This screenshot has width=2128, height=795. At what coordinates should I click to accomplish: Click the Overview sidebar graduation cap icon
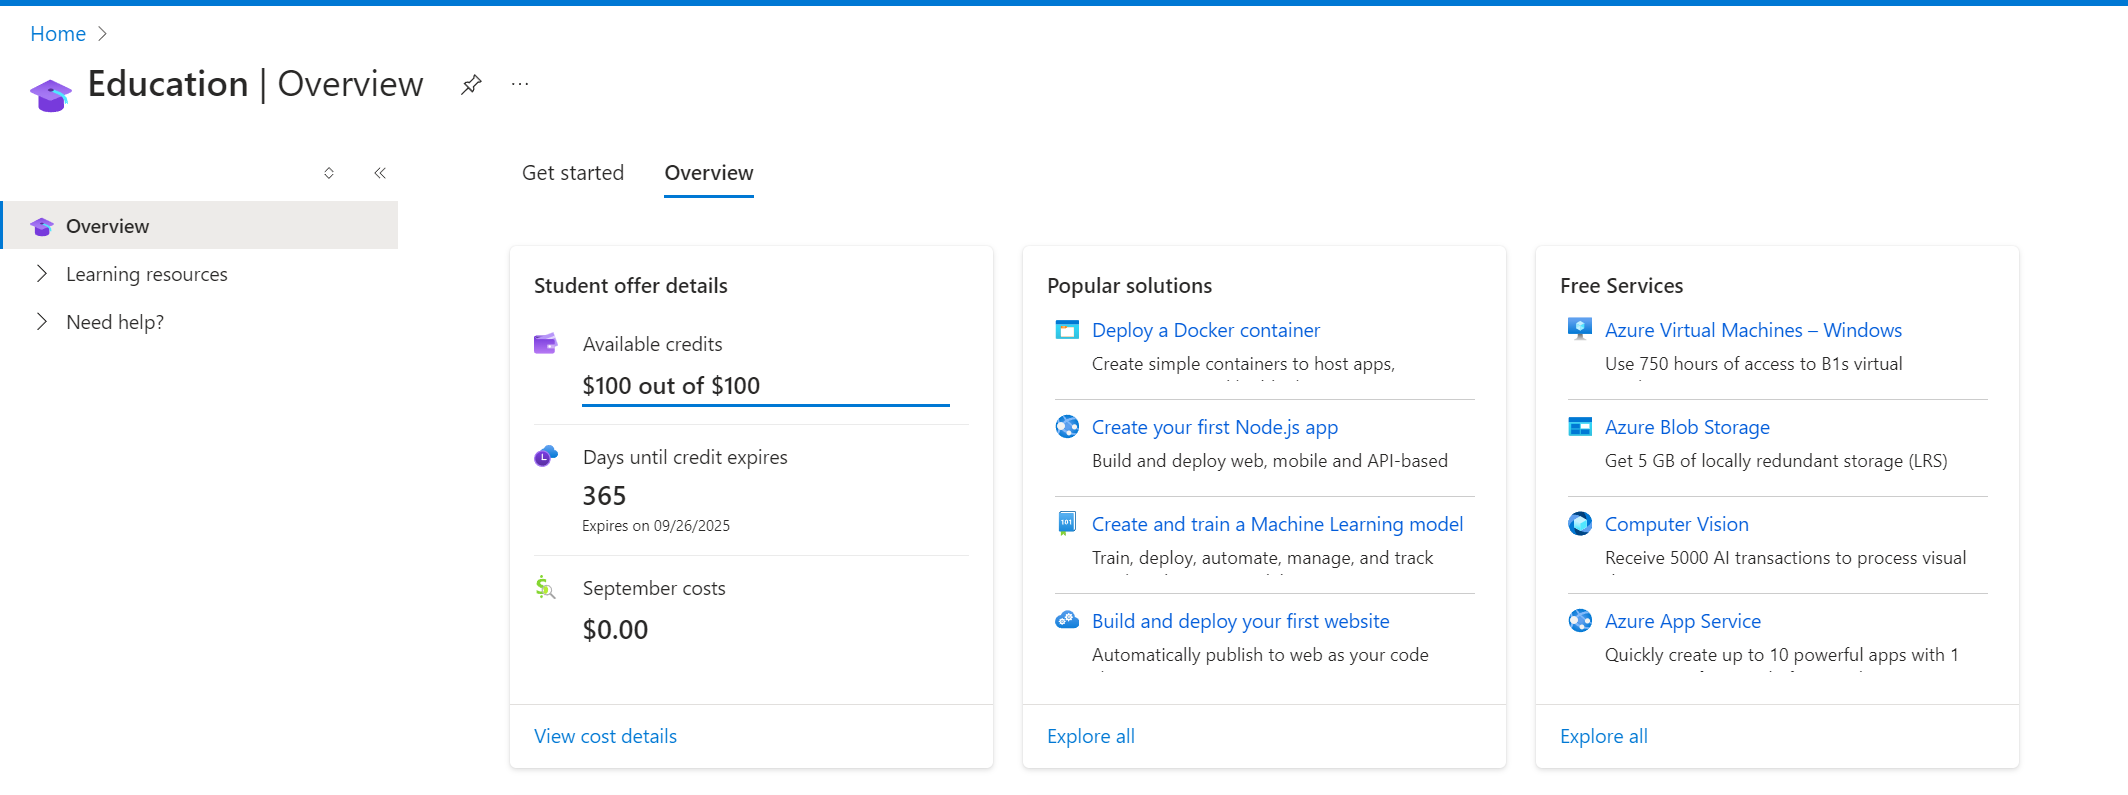(x=42, y=226)
